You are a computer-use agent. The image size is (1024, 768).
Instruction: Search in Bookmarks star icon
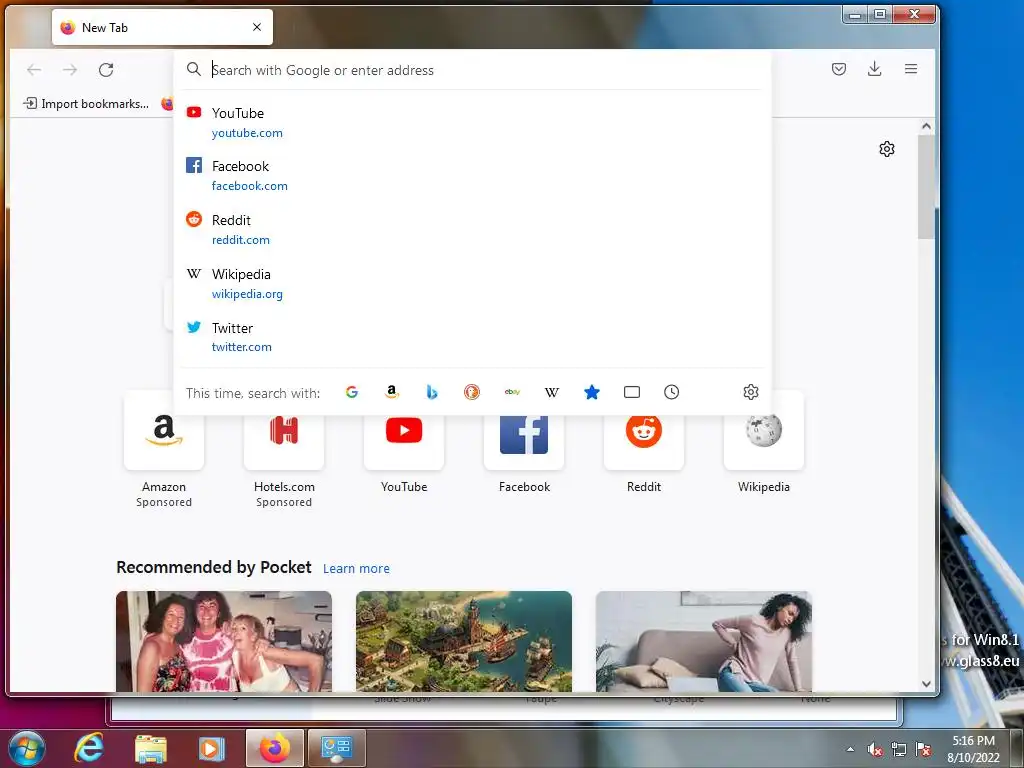tap(592, 392)
